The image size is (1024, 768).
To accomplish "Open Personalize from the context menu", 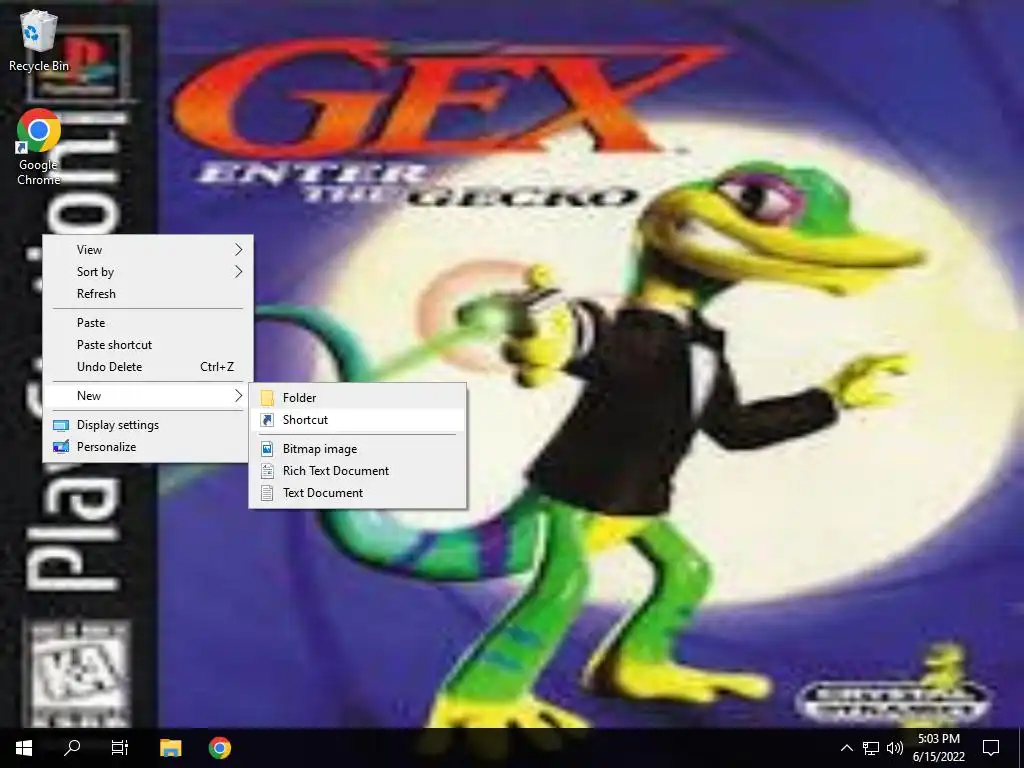I will click(148, 447).
